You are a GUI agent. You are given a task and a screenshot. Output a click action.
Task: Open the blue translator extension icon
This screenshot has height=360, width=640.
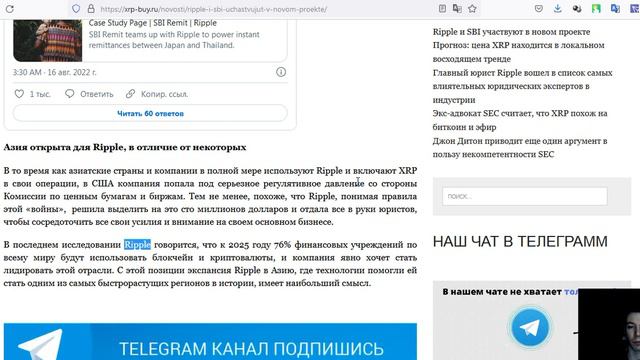pos(615,9)
